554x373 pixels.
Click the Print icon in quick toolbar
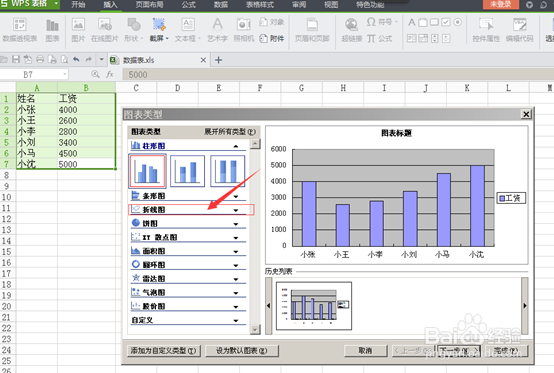pos(40,59)
